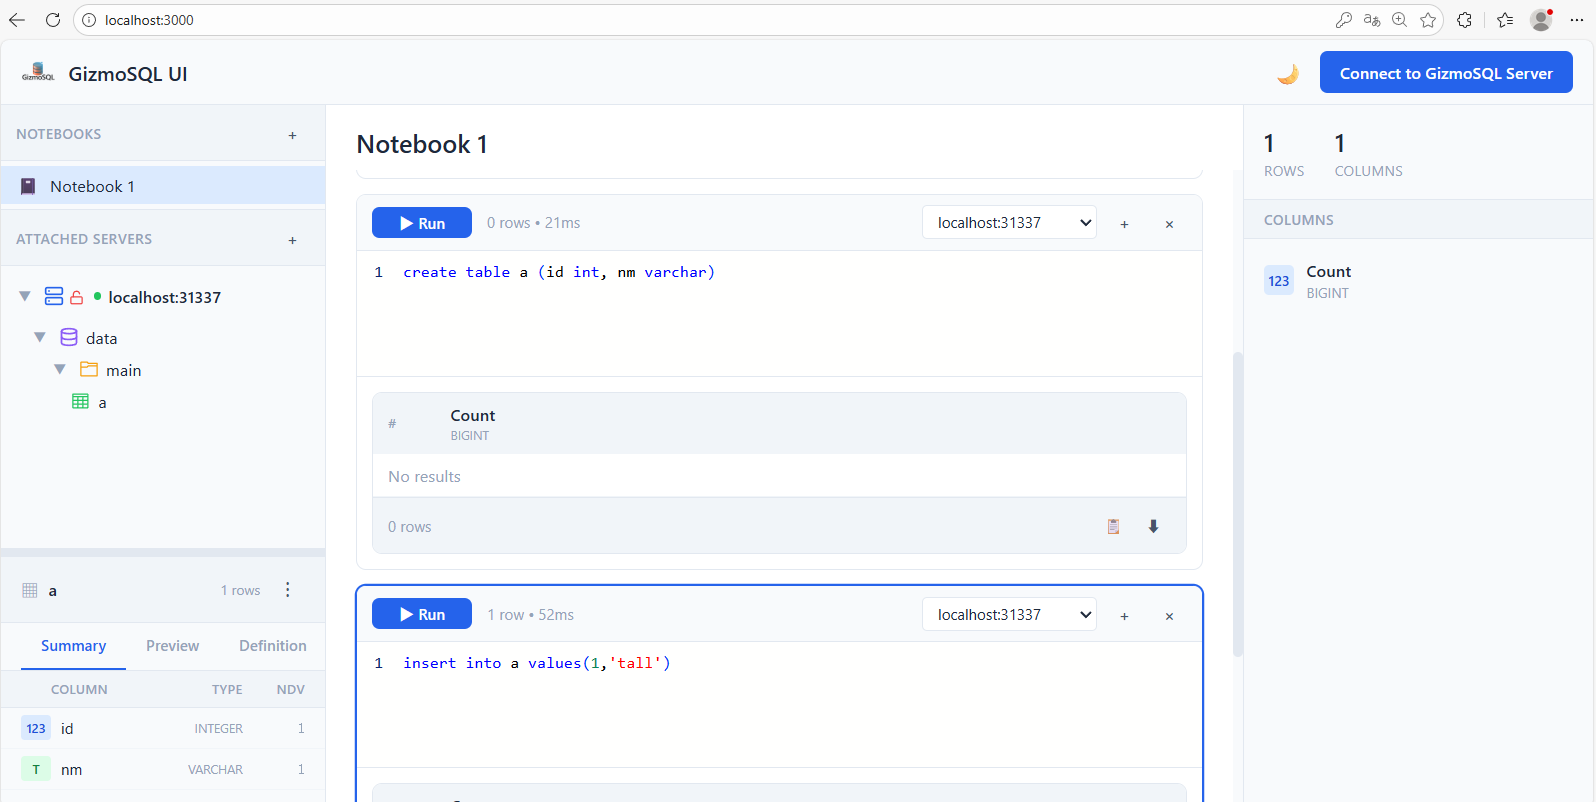The height and width of the screenshot is (802, 1596).
Task: Click the notebook vertical scrollbar
Action: coord(1238,504)
